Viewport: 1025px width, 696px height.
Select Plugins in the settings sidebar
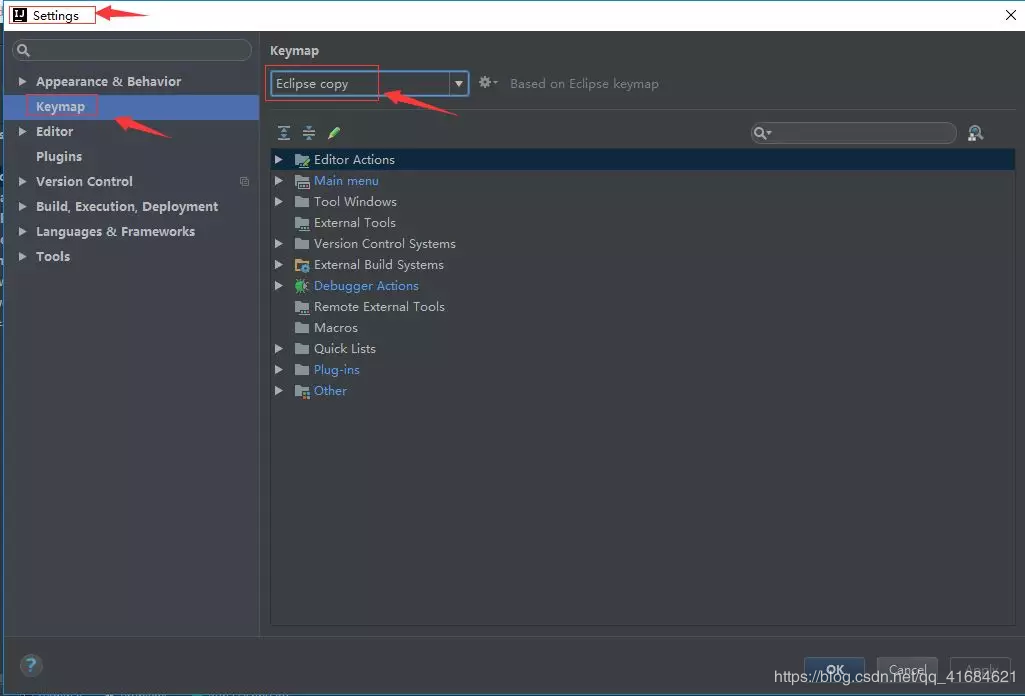(59, 157)
